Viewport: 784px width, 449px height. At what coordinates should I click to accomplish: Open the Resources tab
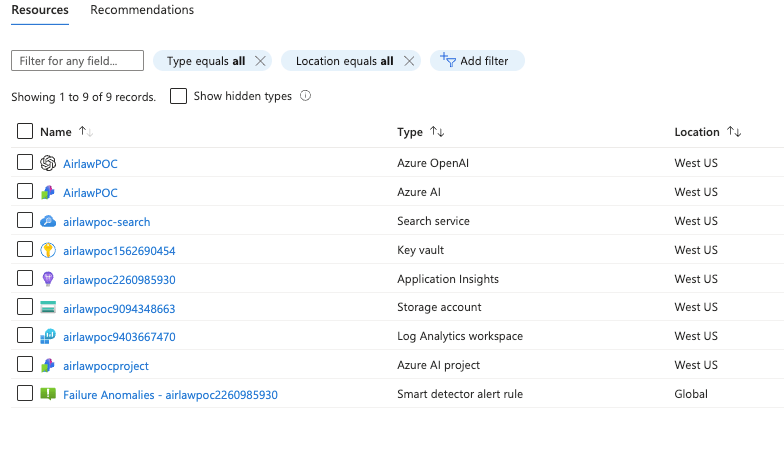pos(40,10)
